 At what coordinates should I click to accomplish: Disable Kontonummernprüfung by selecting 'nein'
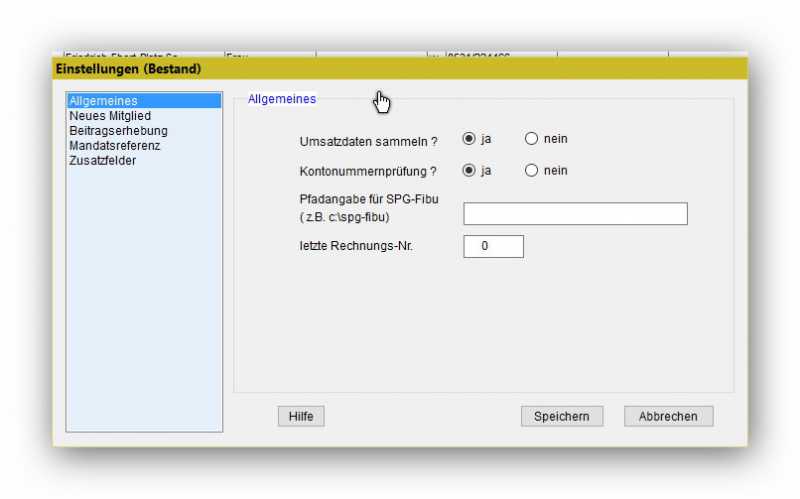[x=531, y=171]
